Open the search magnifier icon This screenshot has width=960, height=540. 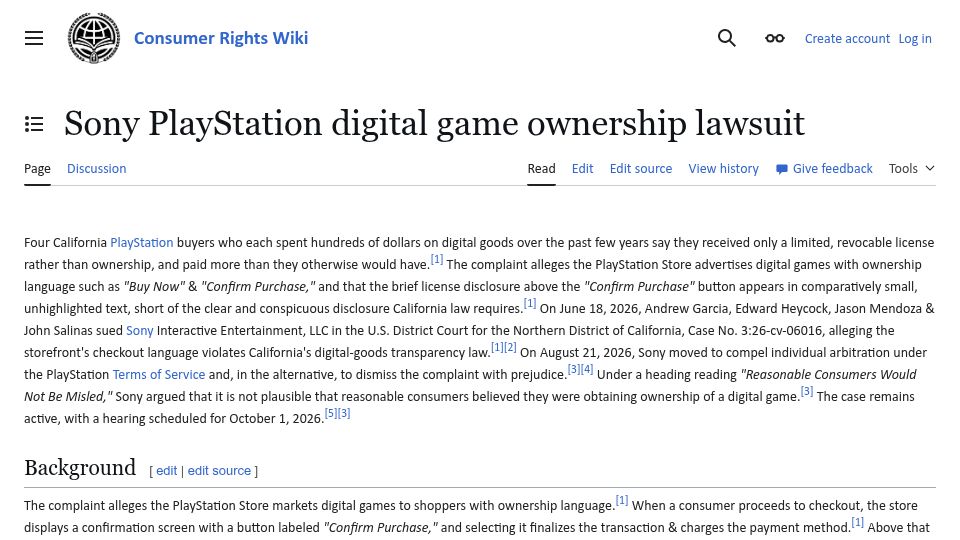click(x=726, y=38)
